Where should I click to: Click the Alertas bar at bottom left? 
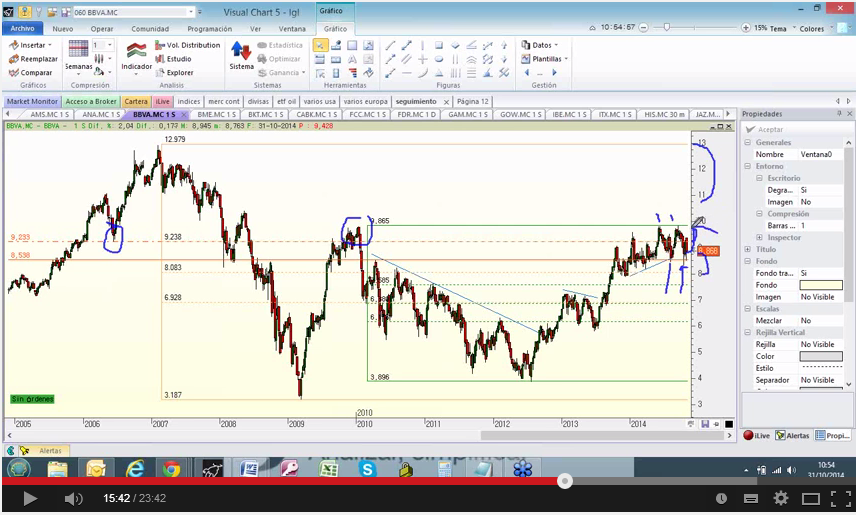(44, 451)
